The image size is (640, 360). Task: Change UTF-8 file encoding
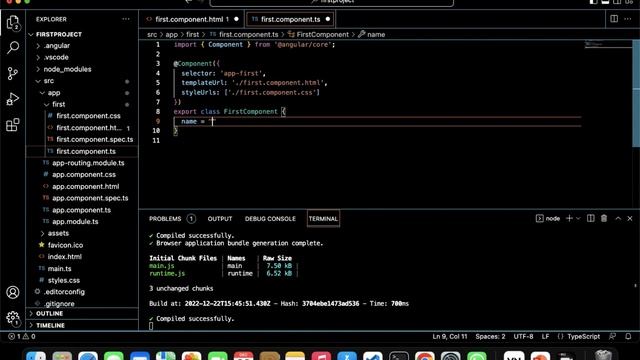pos(523,336)
